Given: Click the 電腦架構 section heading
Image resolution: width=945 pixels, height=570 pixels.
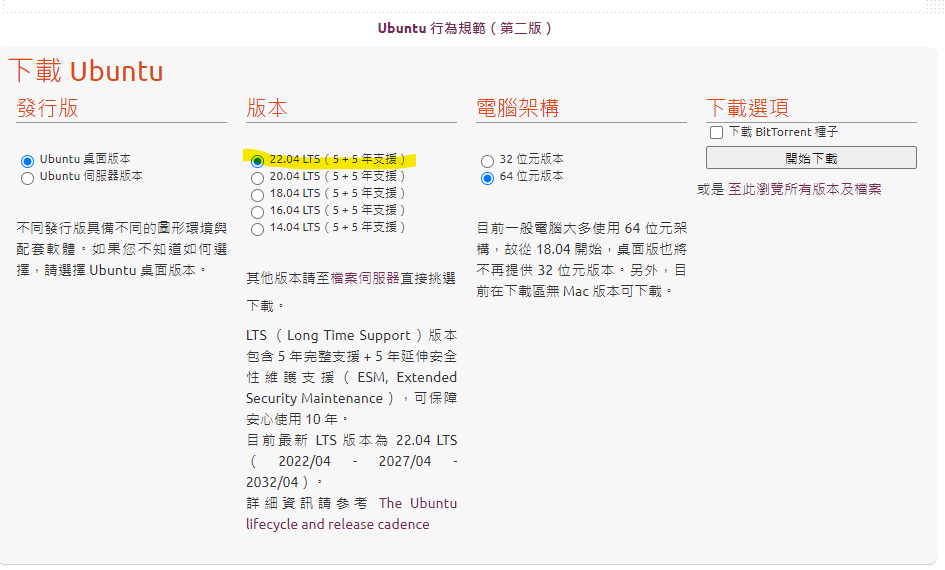Looking at the screenshot, I should pyautogui.click(x=518, y=108).
